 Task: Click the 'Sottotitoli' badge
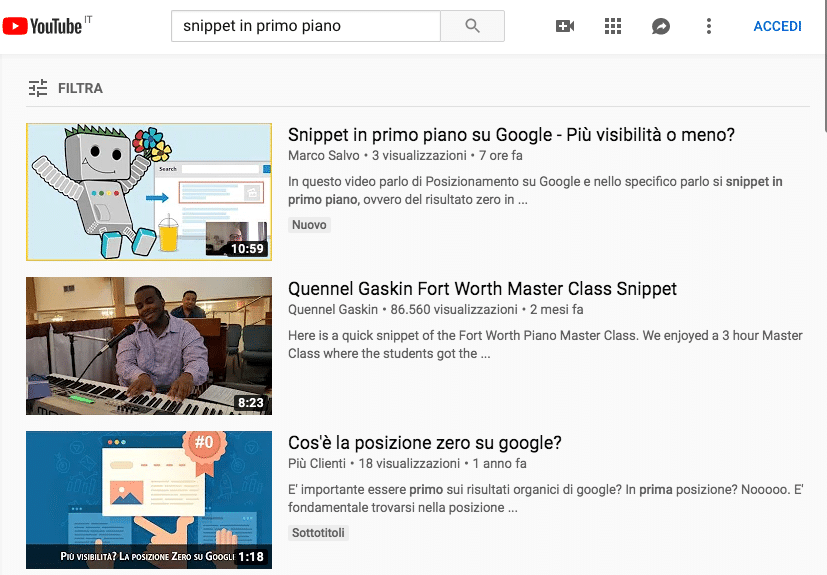click(318, 533)
